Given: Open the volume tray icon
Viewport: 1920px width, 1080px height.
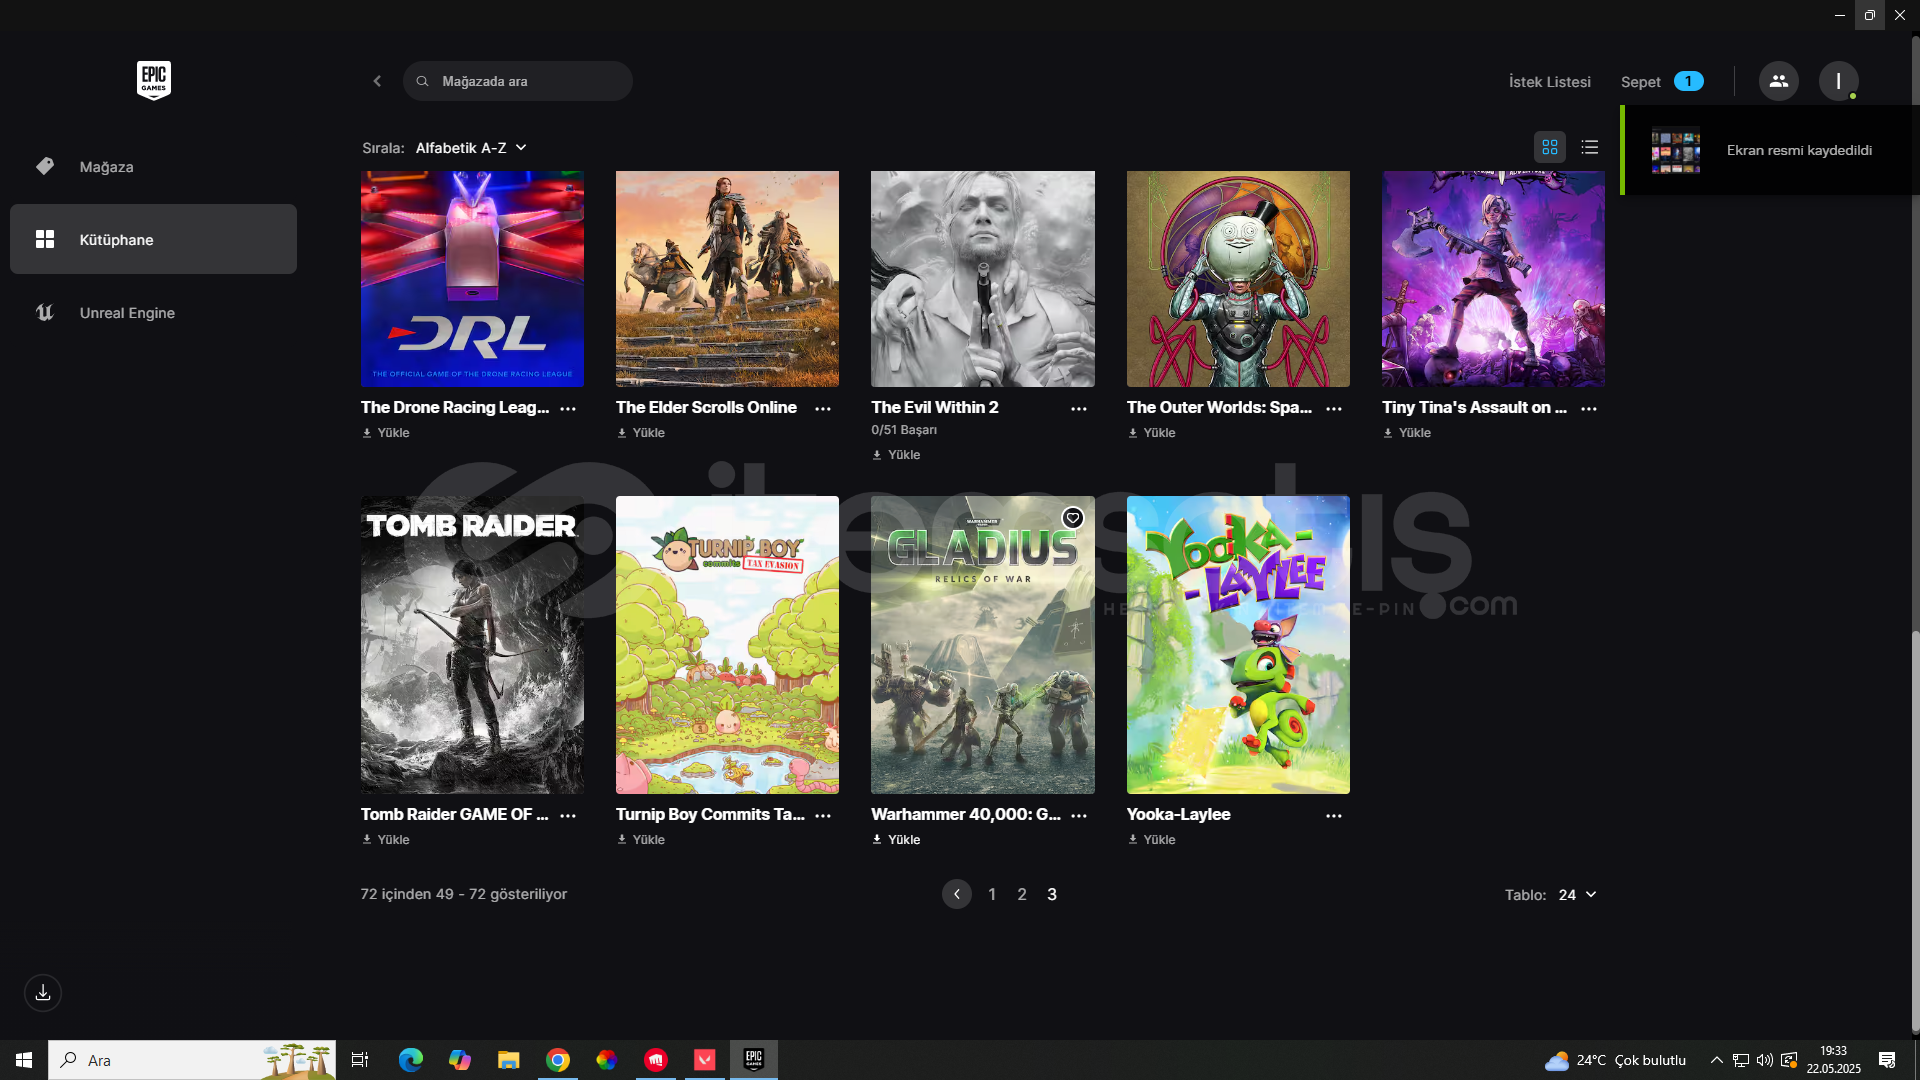Looking at the screenshot, I should (1765, 1060).
